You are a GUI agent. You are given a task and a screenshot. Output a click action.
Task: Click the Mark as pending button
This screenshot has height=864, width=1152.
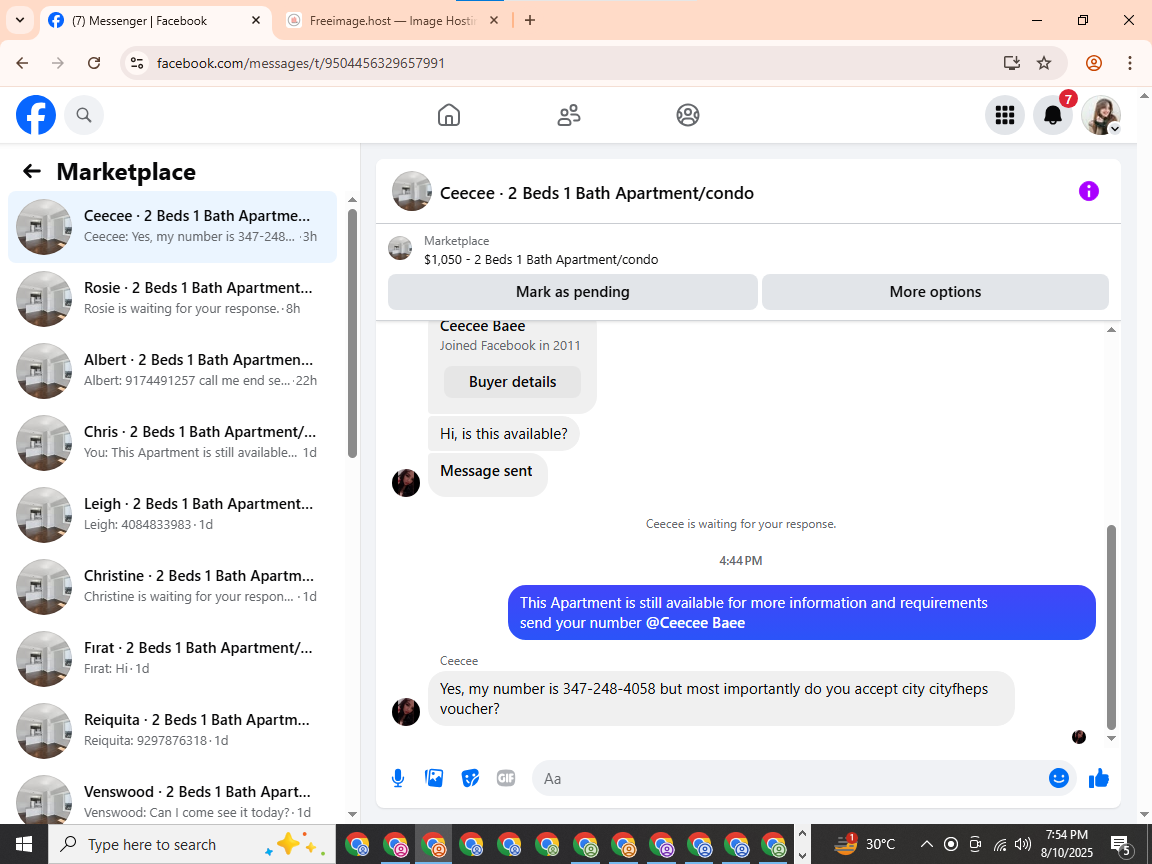[x=573, y=292]
